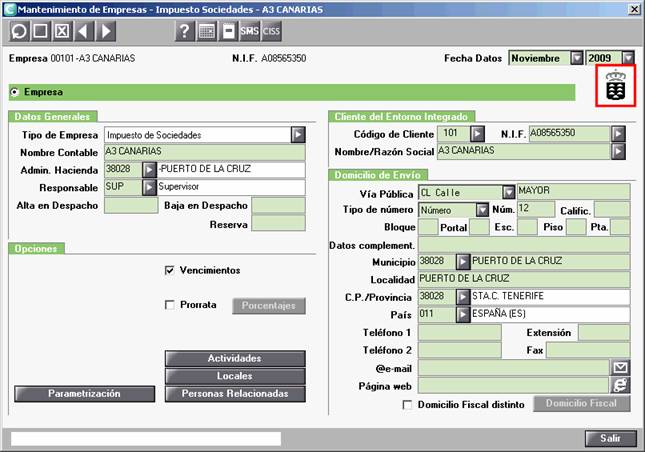Screen dimensions: 645x452
Task: Open lookup arrow next to client N.I.F. field
Action: pyautogui.click(x=618, y=134)
